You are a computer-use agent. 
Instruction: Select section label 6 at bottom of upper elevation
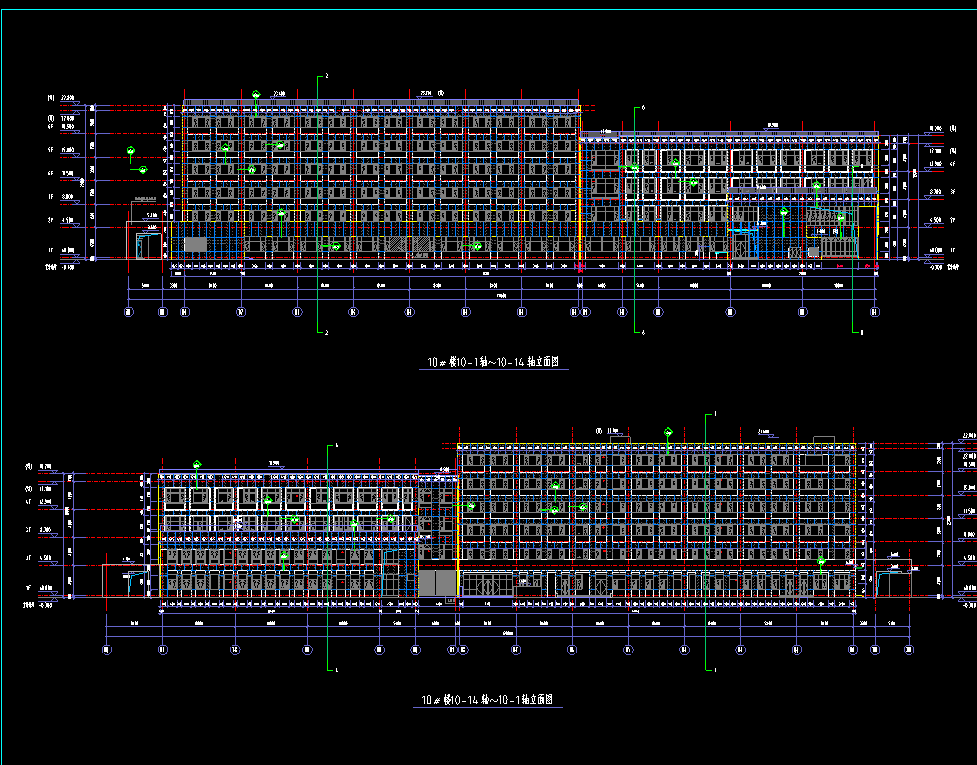pos(643,332)
